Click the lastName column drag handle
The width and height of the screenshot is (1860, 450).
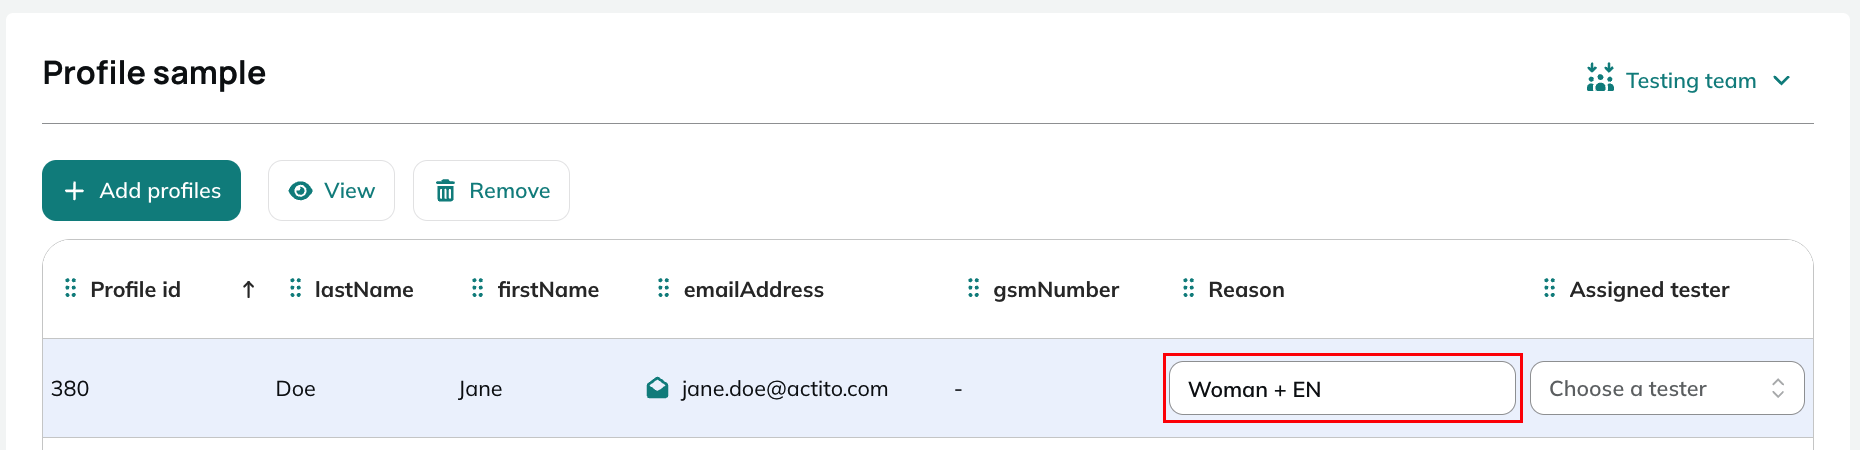click(295, 288)
